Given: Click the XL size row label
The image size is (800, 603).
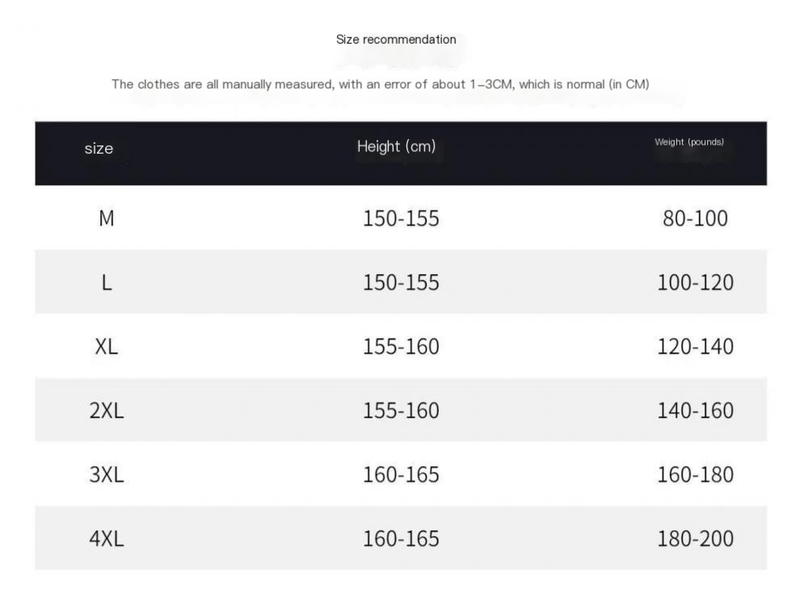Looking at the screenshot, I should (106, 347).
